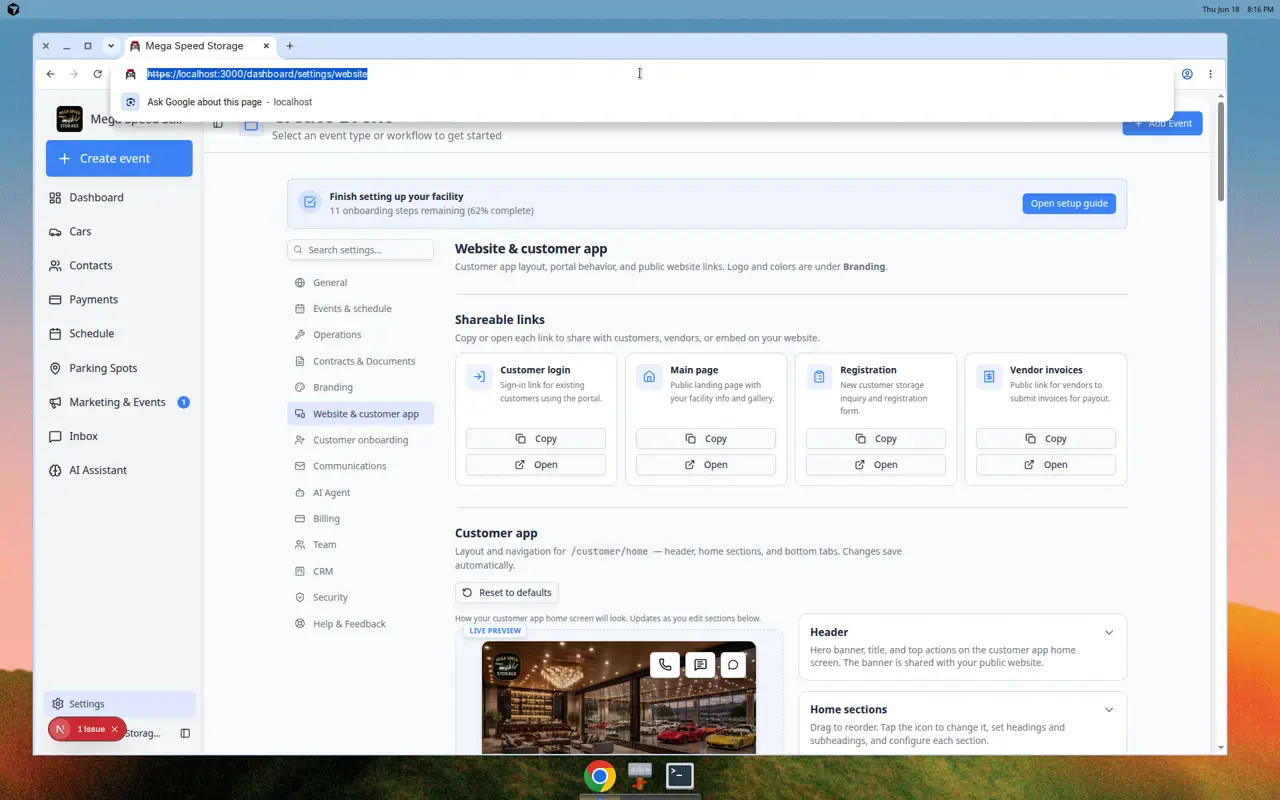Image resolution: width=1280 pixels, height=800 pixels.
Task: Open Cars in left sidebar
Action: (x=119, y=231)
